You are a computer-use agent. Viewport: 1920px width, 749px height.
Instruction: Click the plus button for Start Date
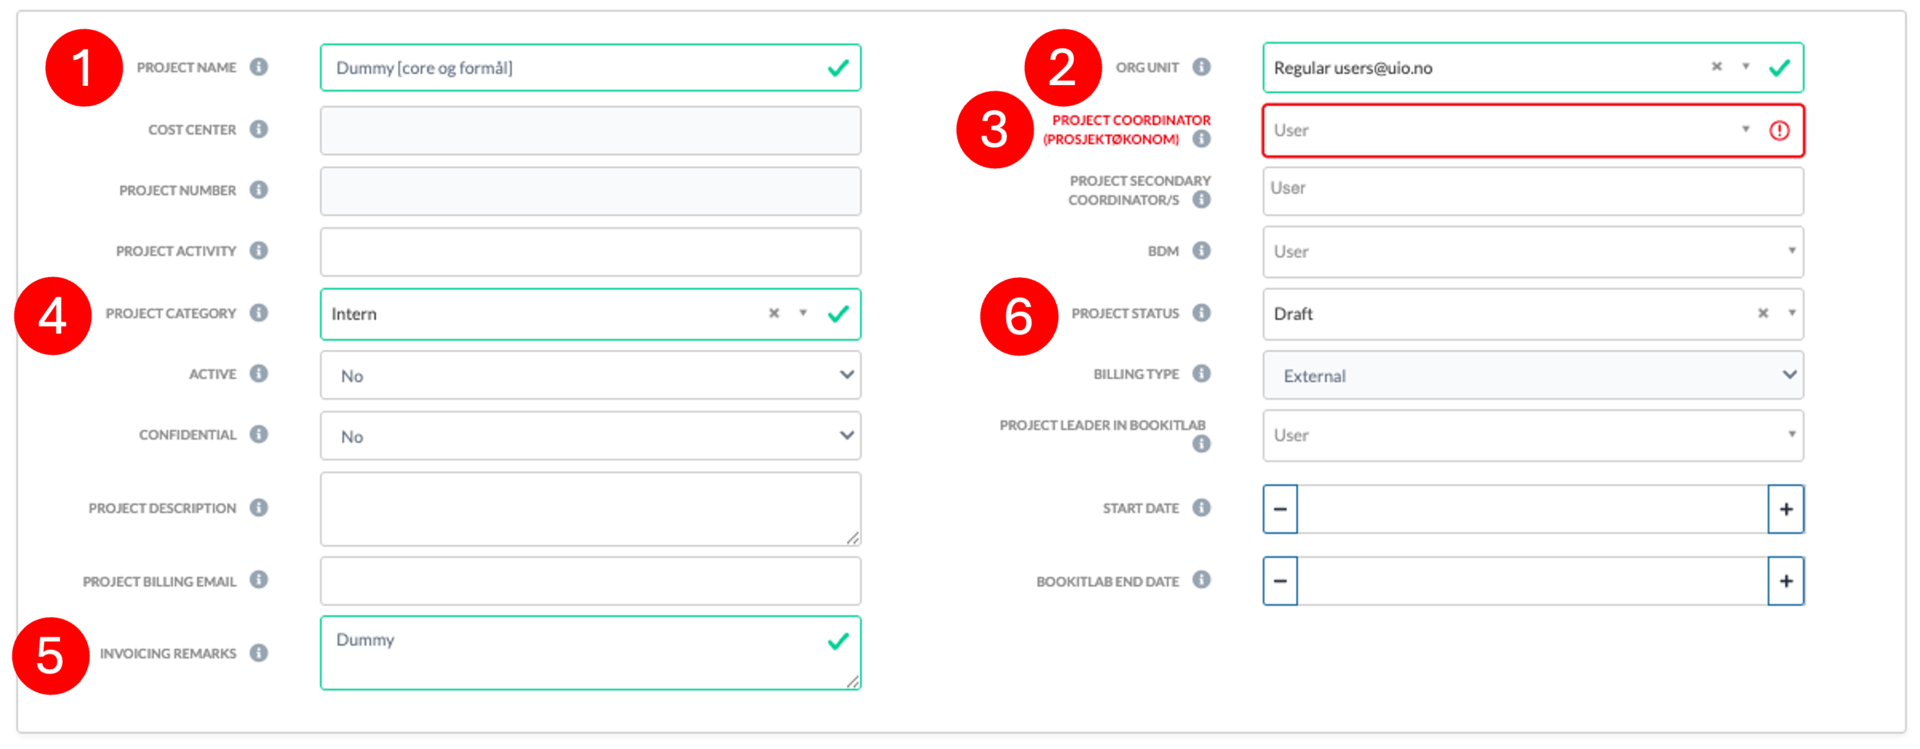[x=1786, y=509]
